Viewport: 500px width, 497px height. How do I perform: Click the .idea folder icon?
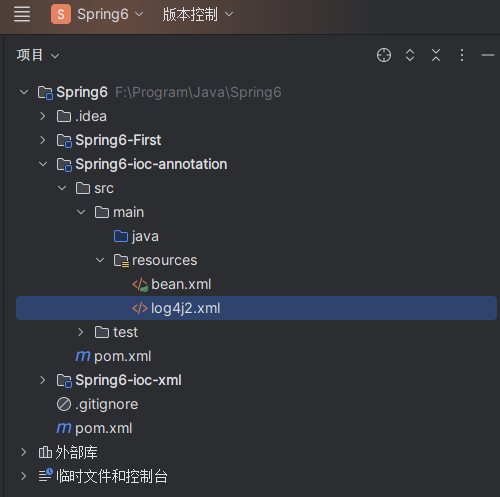64,116
